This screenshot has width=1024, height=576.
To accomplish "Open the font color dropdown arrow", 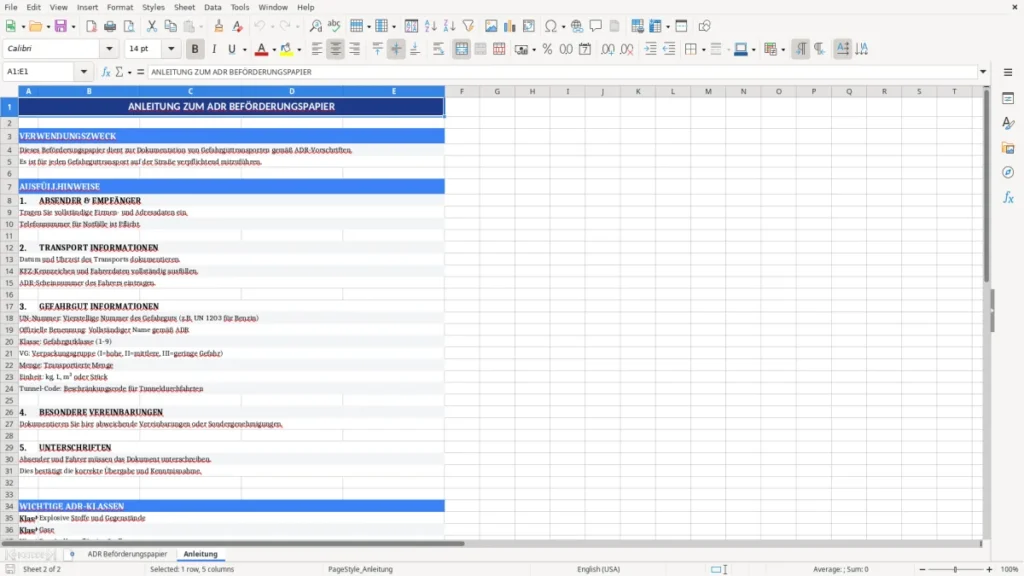I will pyautogui.click(x=274, y=50).
